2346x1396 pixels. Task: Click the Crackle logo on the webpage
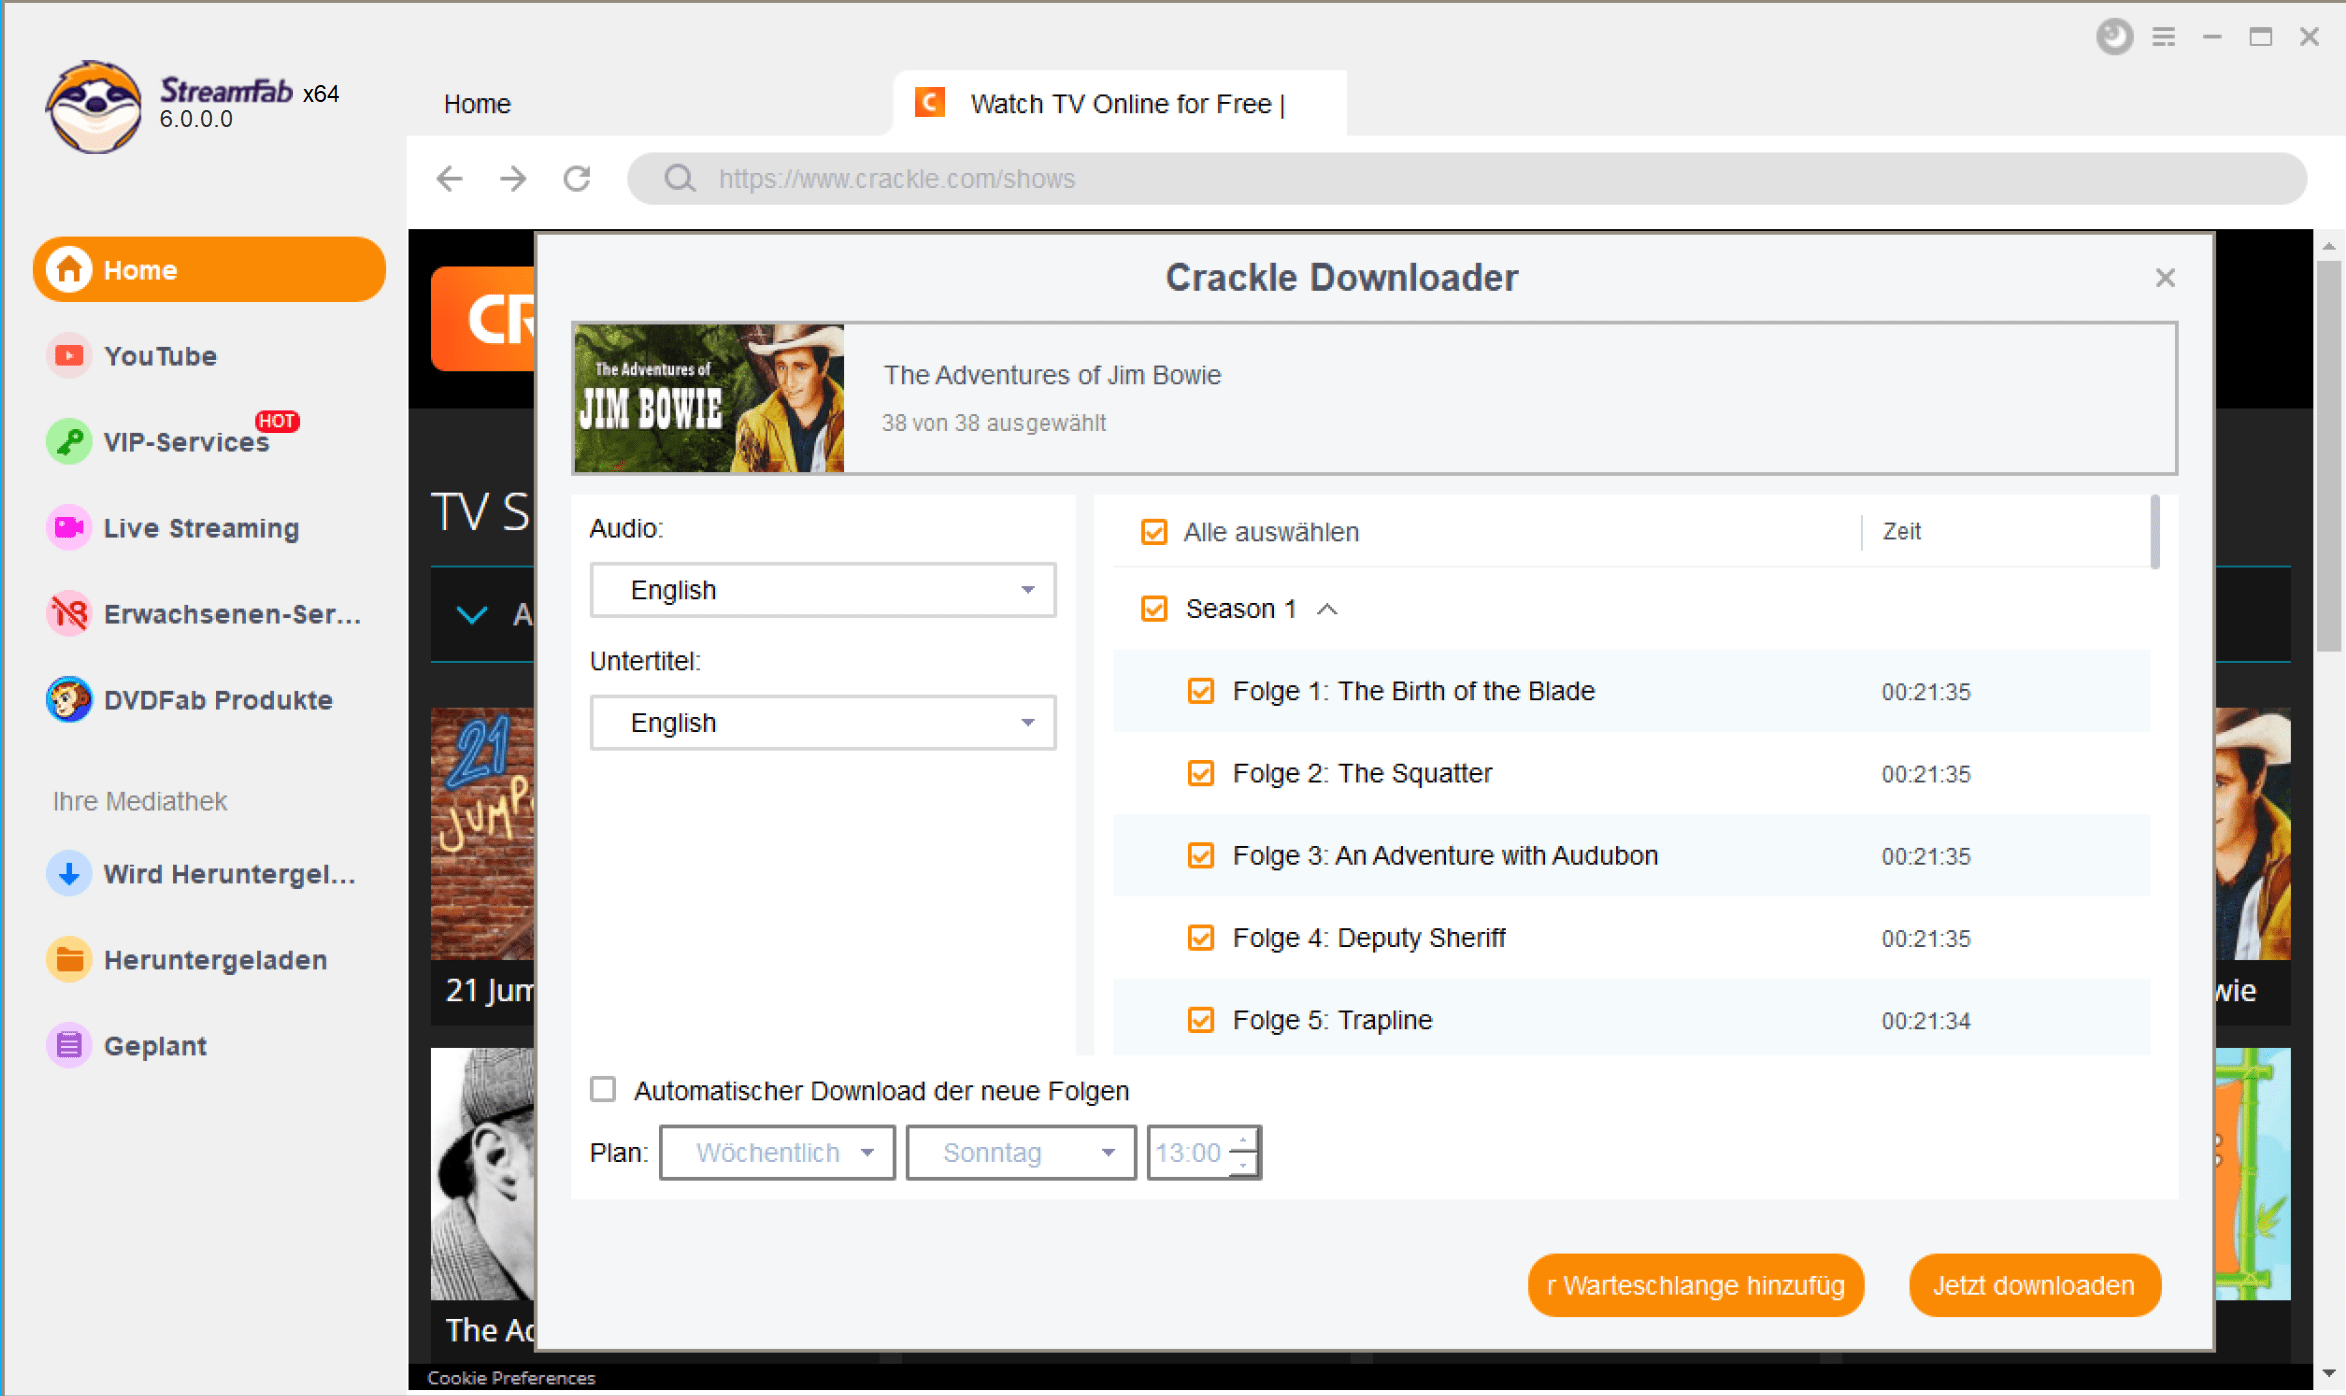(x=484, y=319)
